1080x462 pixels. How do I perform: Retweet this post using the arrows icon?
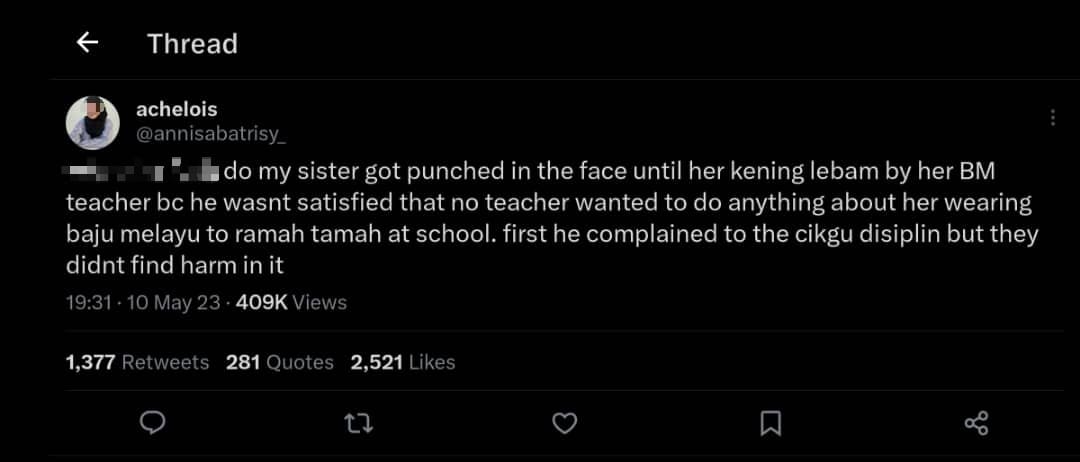click(x=358, y=424)
